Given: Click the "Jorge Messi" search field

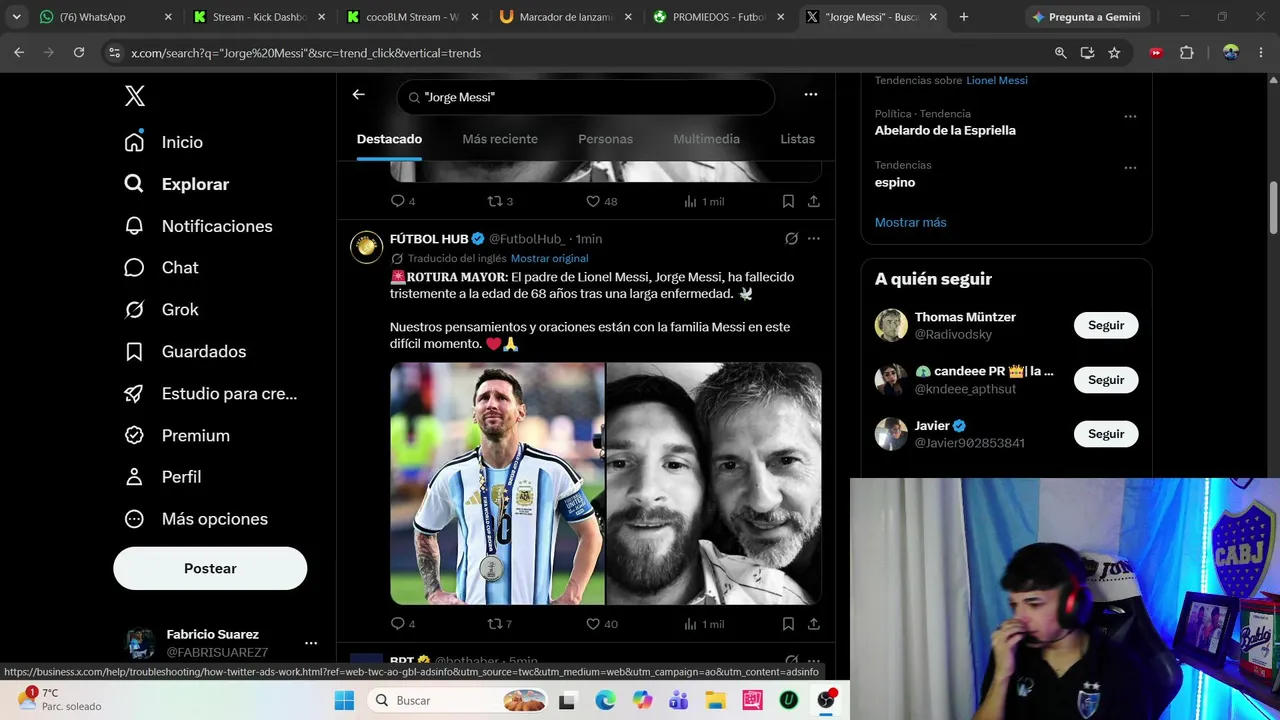Looking at the screenshot, I should point(586,97).
